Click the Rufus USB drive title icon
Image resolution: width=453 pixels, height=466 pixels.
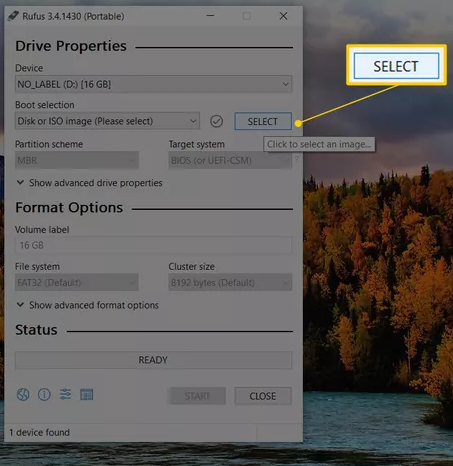click(13, 16)
